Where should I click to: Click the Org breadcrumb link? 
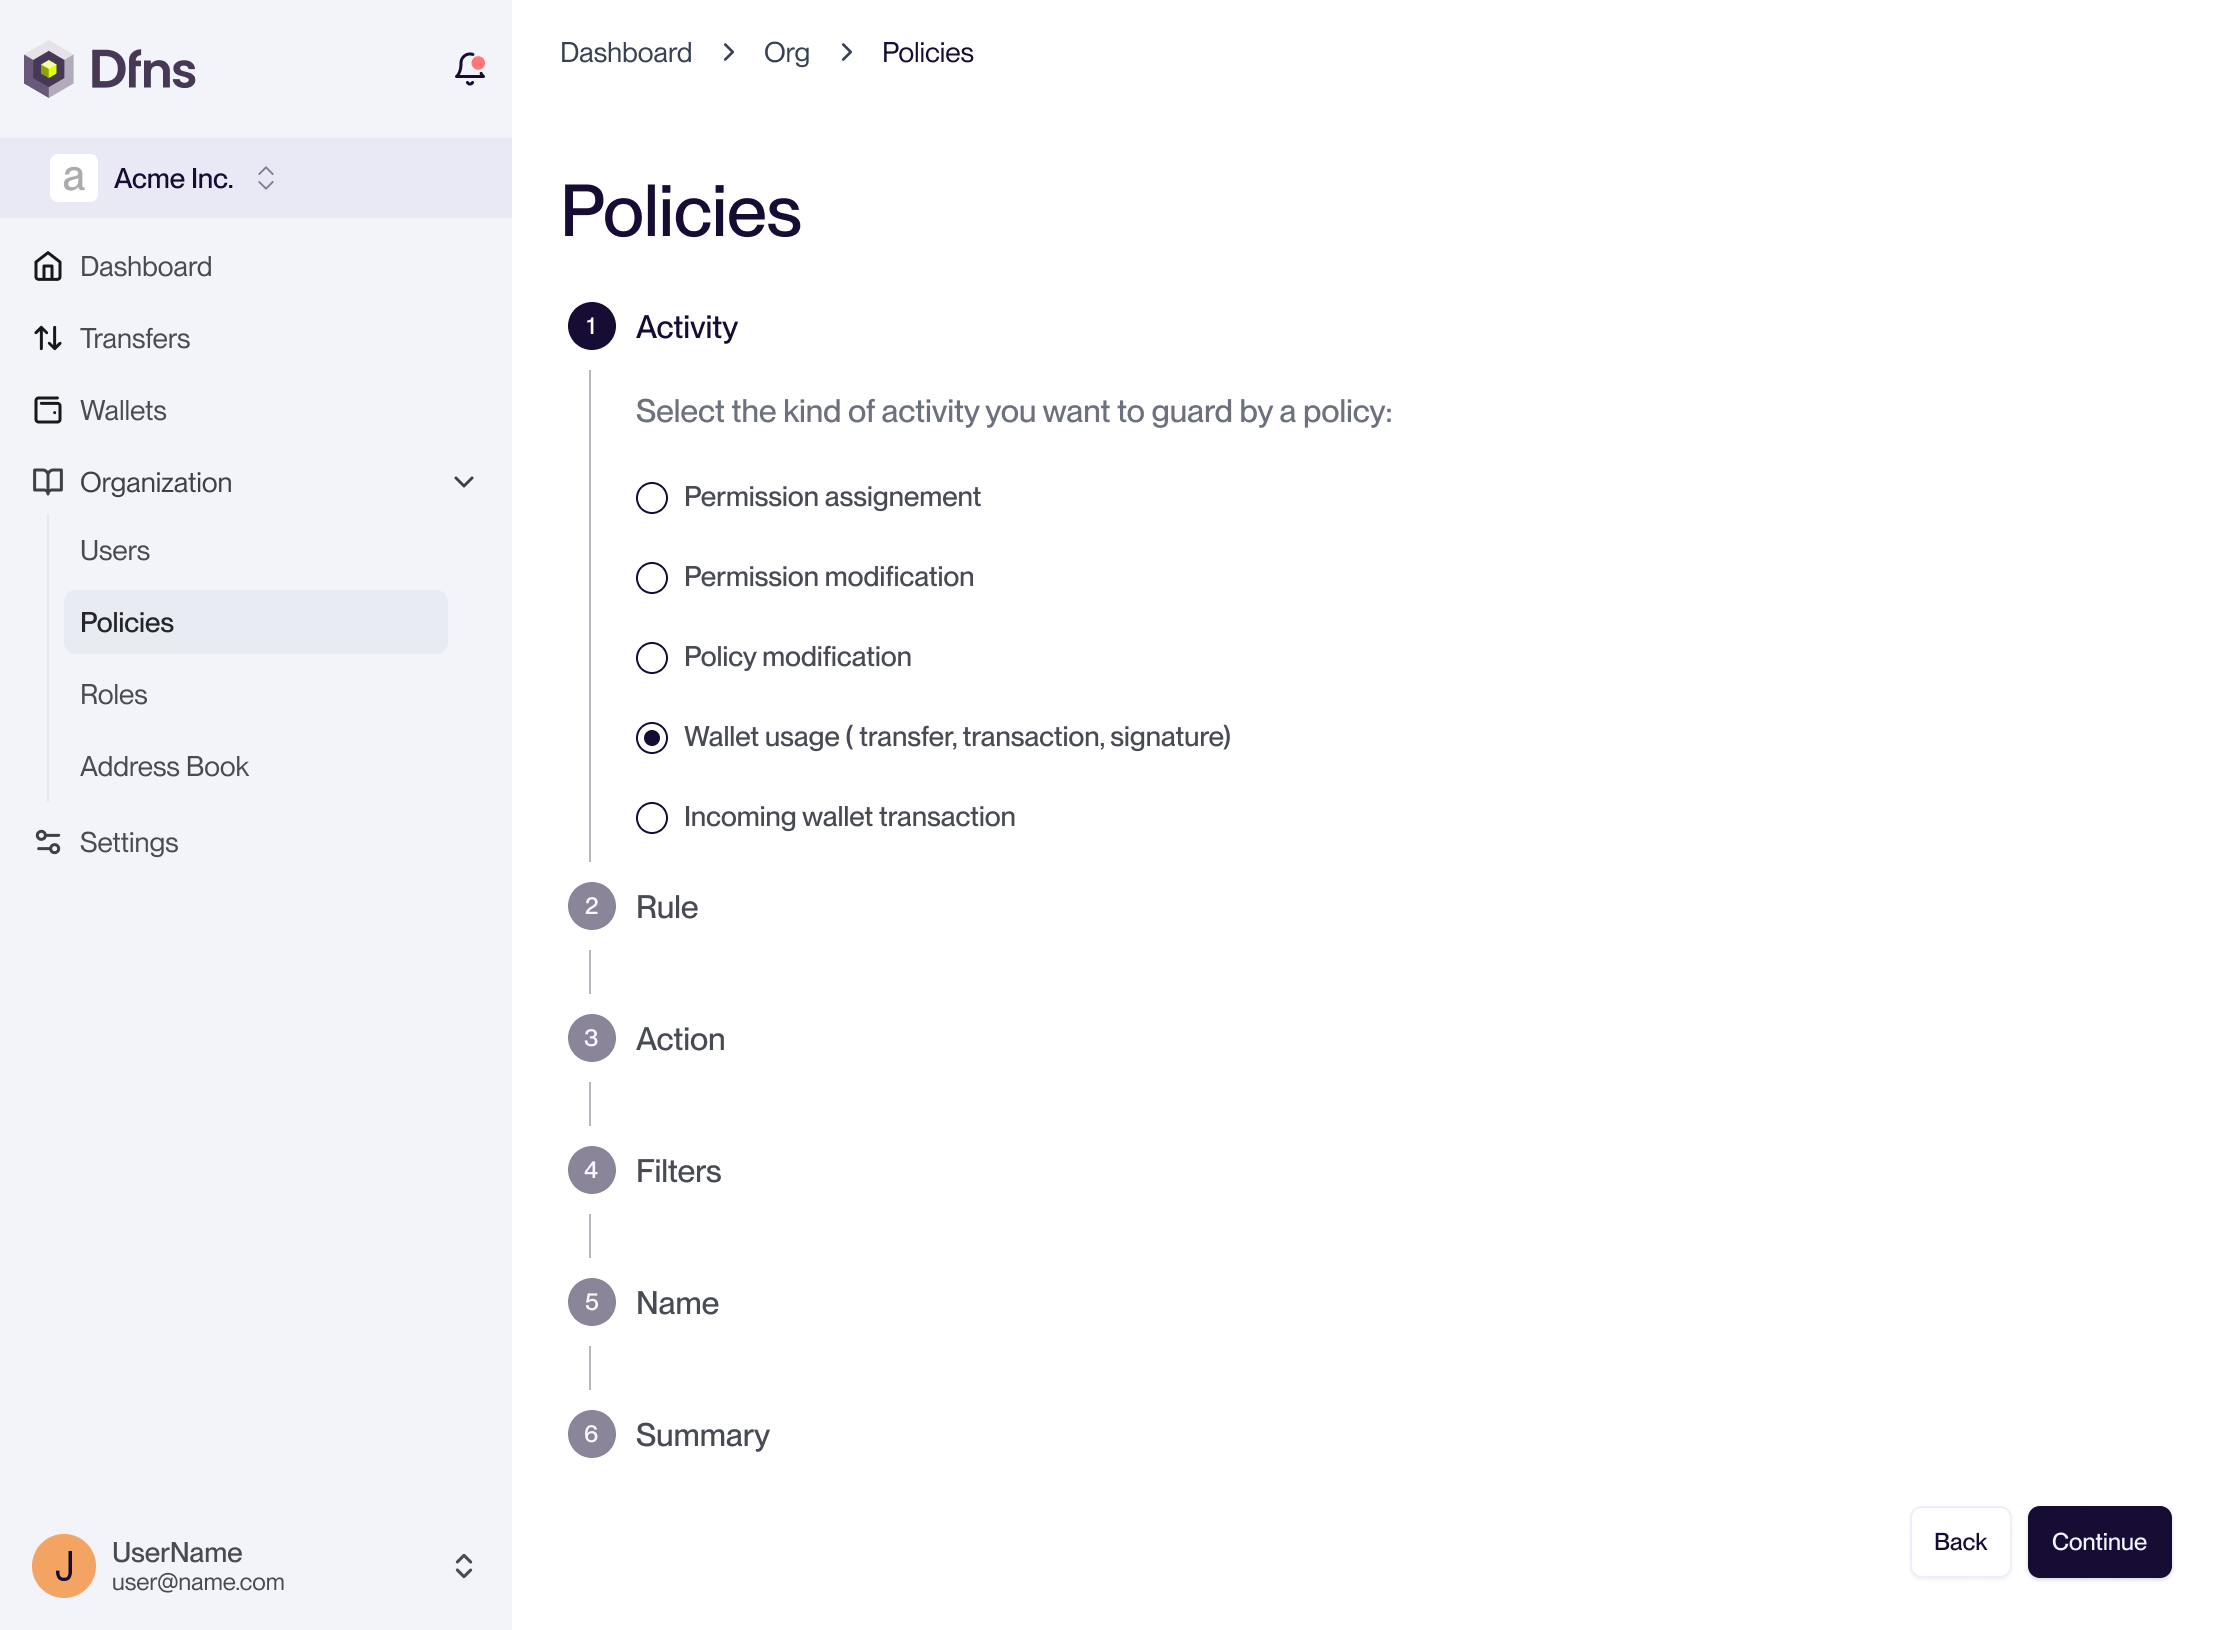[x=786, y=53]
